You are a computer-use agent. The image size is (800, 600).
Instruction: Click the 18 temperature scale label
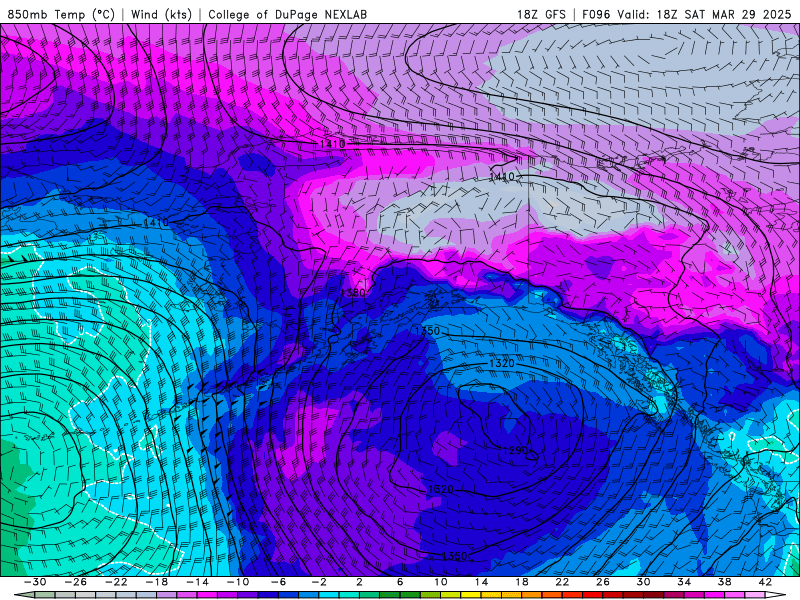point(521,582)
